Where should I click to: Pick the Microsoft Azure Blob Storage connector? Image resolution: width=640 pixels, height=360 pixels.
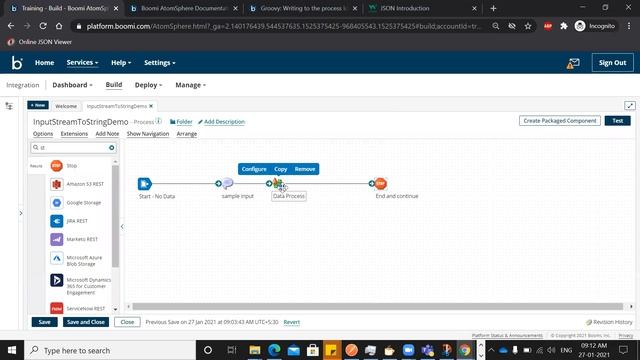click(x=57, y=258)
